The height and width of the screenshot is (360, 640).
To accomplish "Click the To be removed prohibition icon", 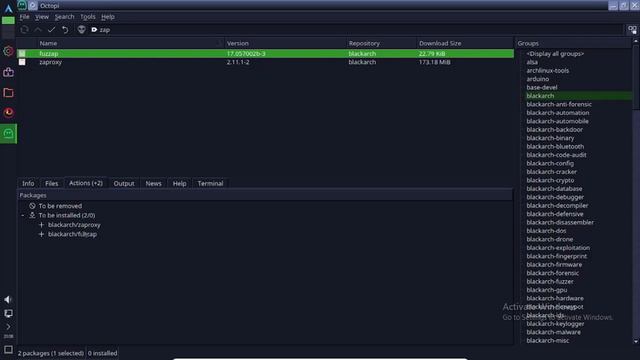I will click(32, 206).
